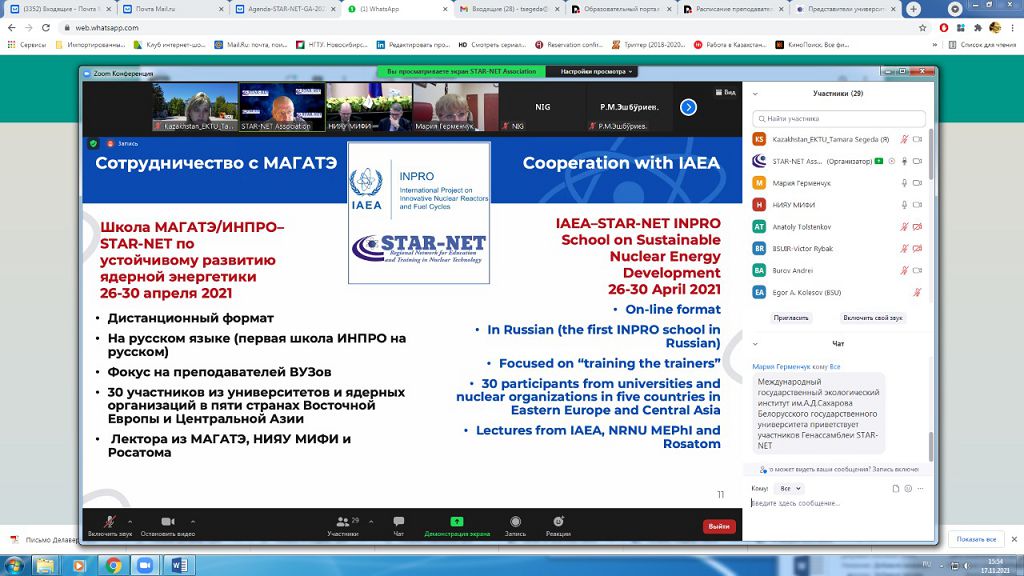Switch to Расписание преподавателя browser tab
Screen dimensions: 1024x576
[x=735, y=9]
